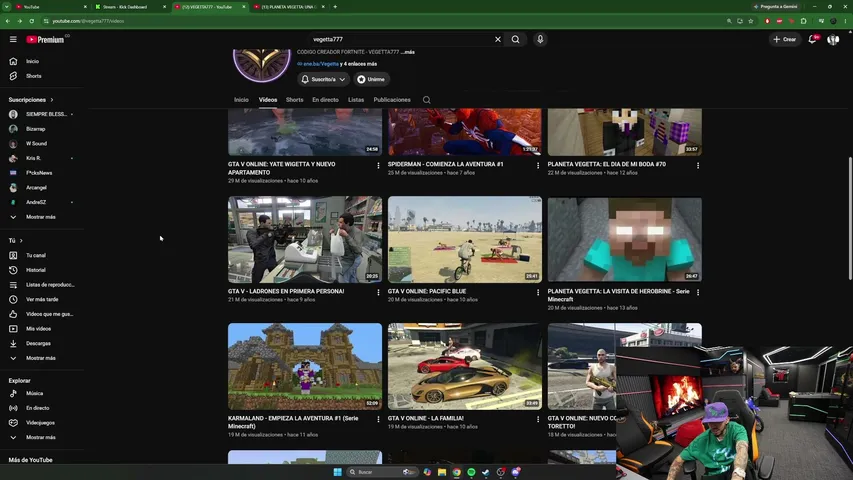Open Windows Start menu
Screen dimensions: 853x480
click(x=337, y=472)
